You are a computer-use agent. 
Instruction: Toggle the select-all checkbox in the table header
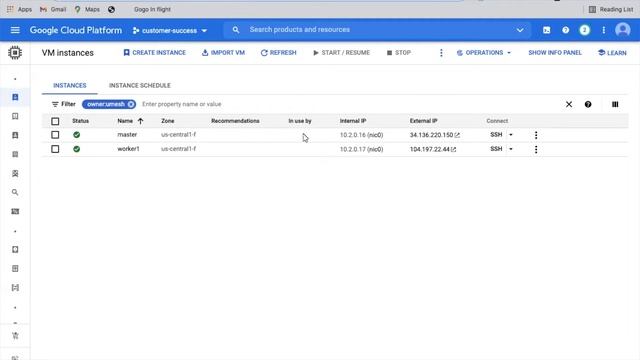55,121
